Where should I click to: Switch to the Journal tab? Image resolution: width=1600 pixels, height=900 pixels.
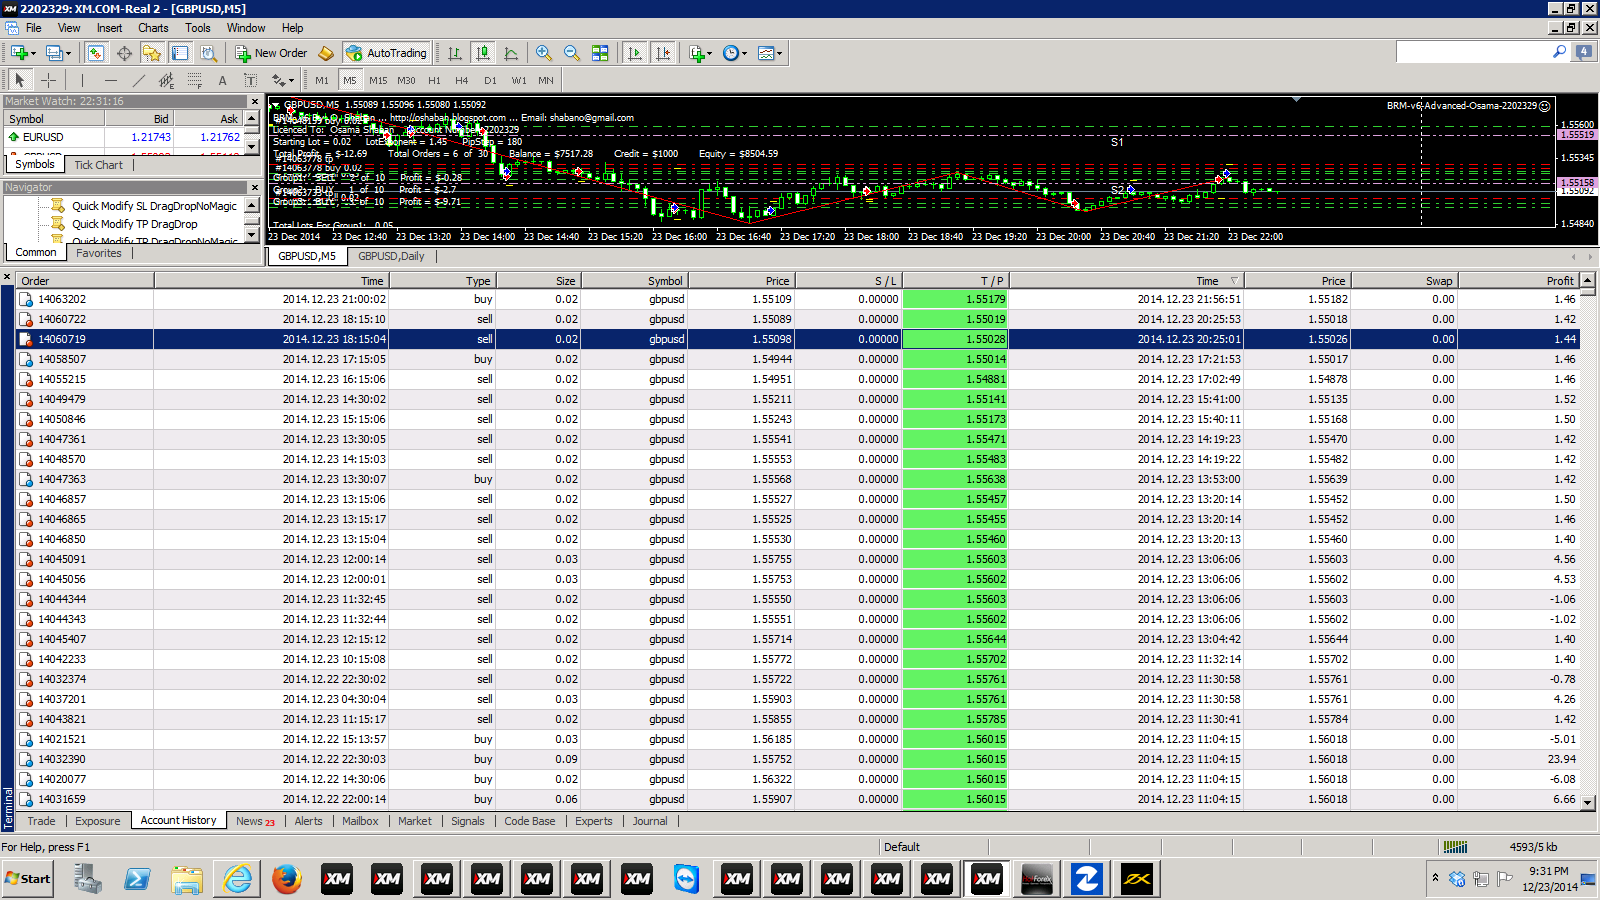click(649, 821)
